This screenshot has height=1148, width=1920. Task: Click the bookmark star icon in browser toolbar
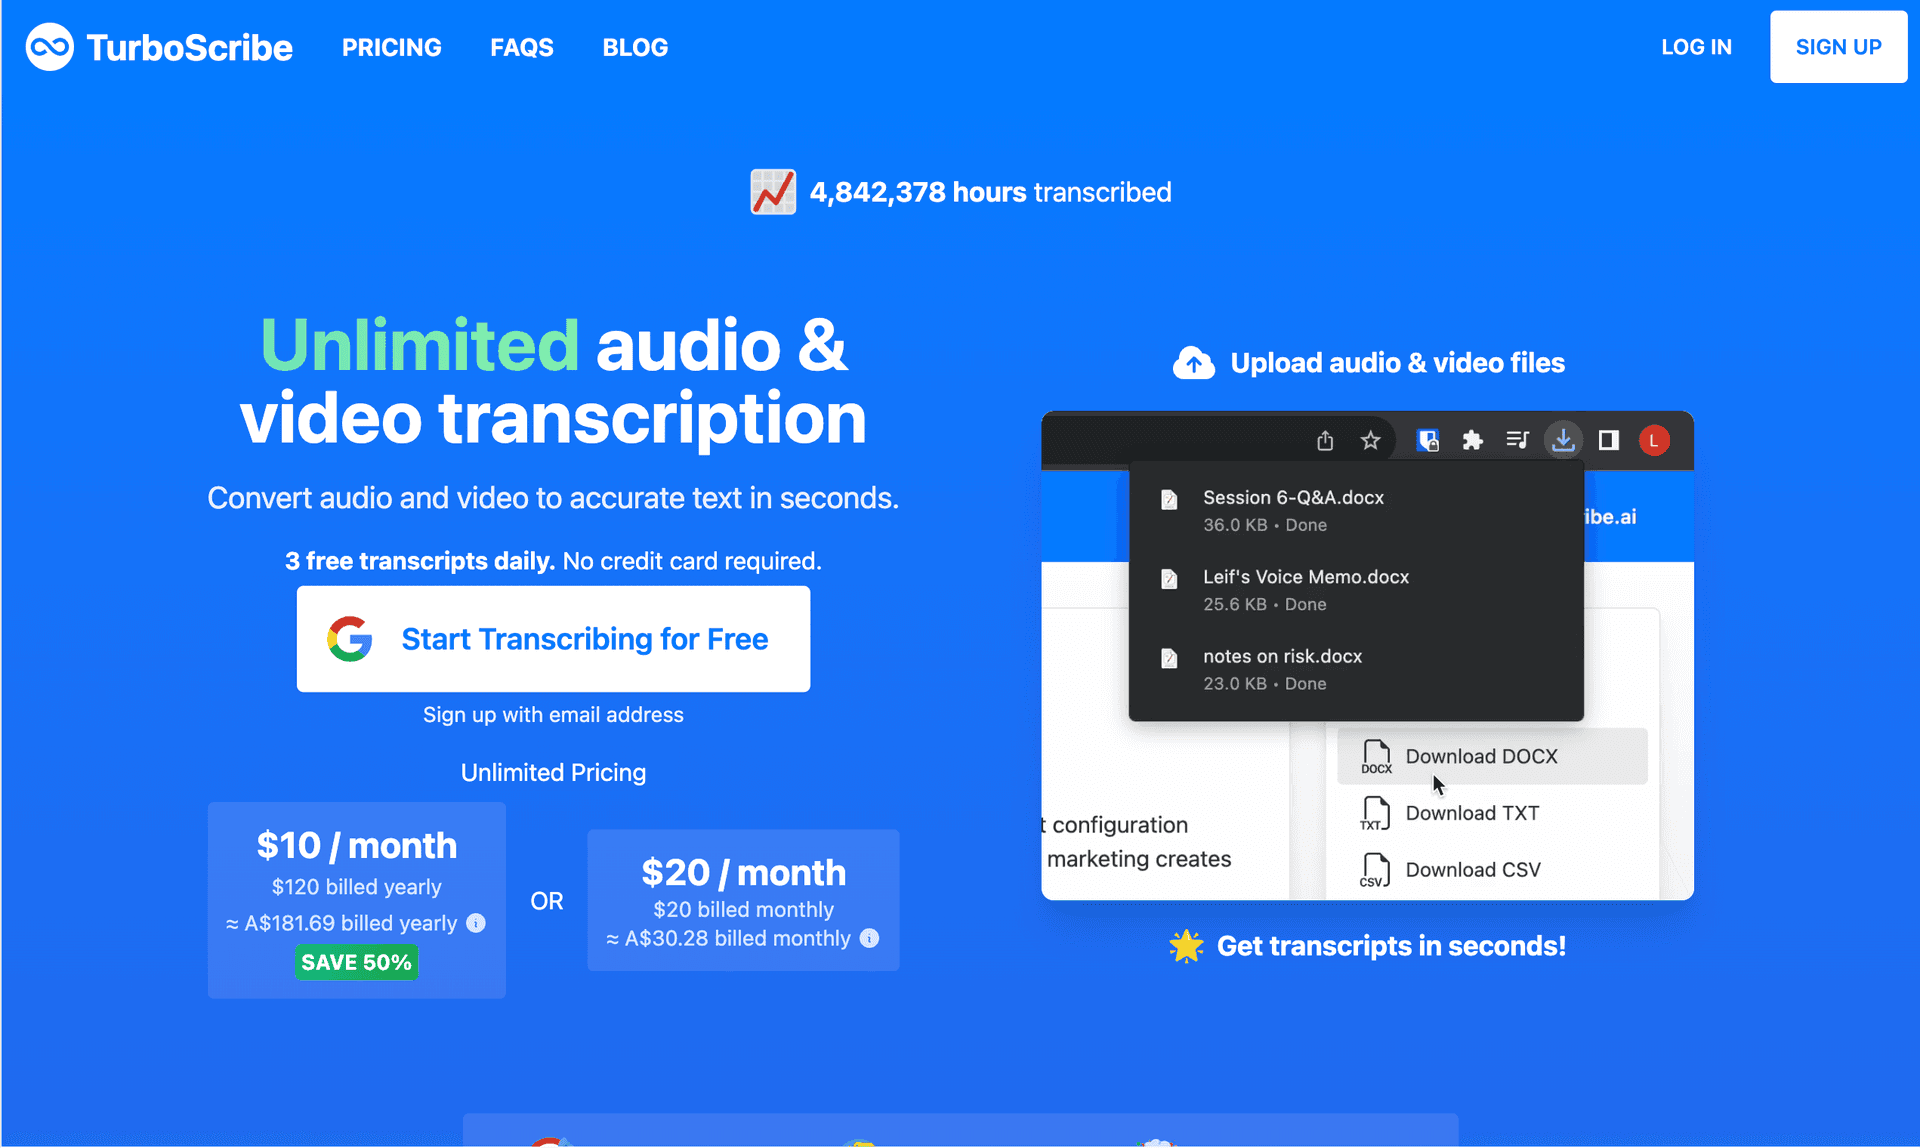[1369, 441]
